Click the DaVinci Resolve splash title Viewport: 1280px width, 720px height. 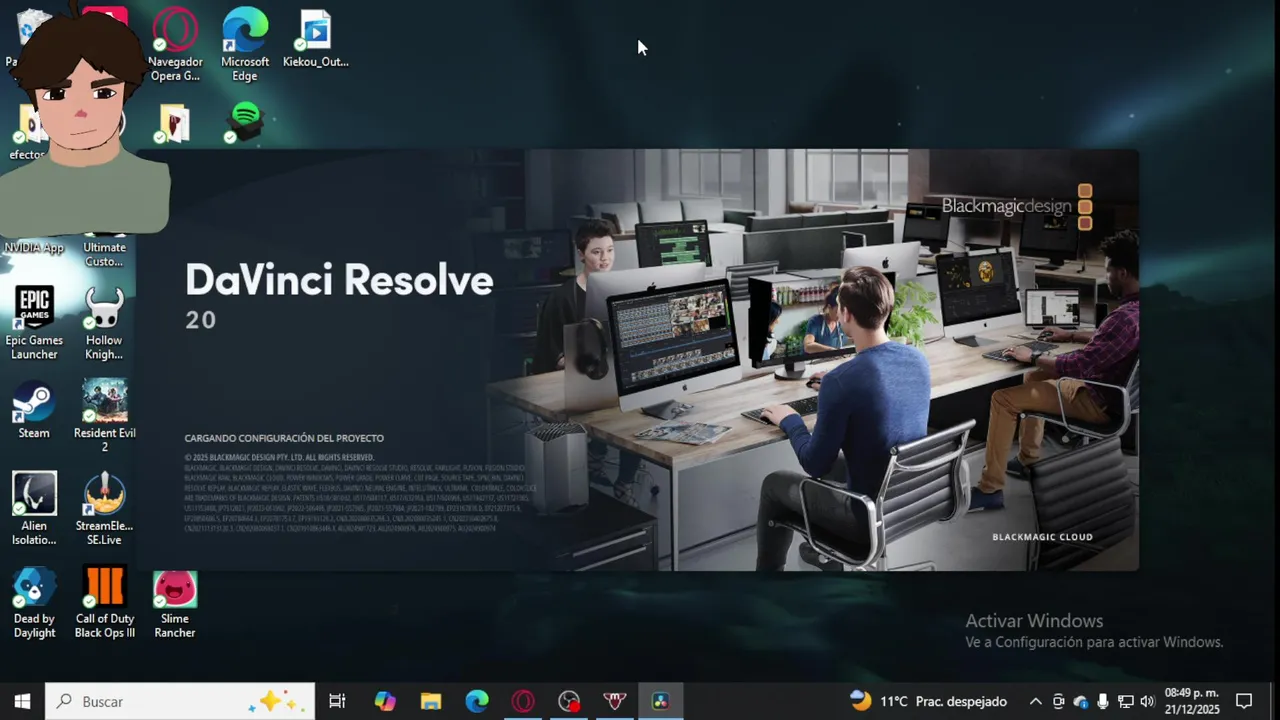click(339, 280)
